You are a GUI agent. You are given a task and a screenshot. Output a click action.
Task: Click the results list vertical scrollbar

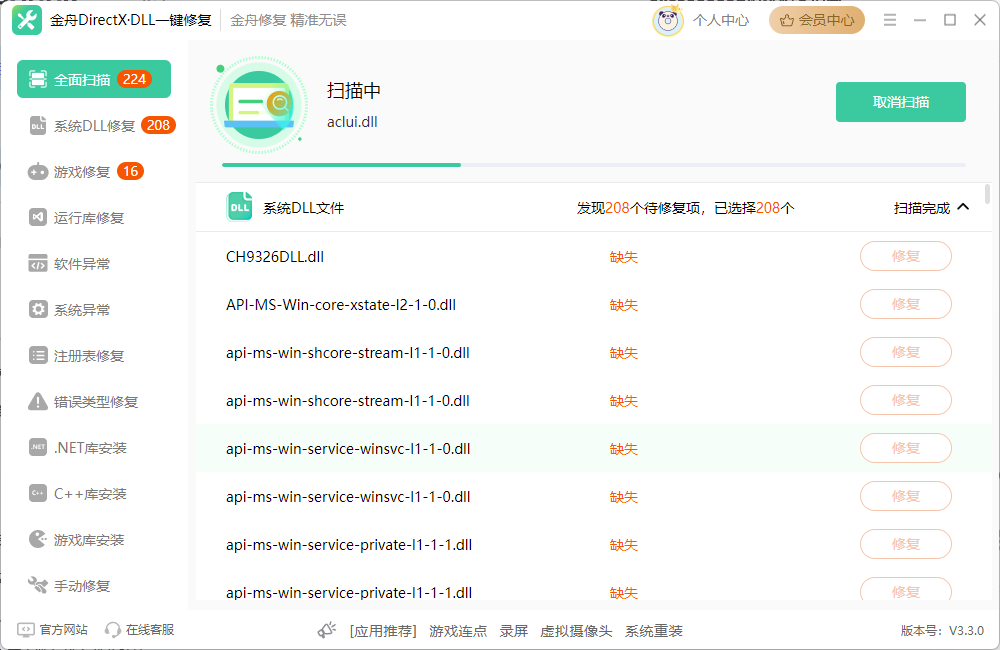point(987,195)
